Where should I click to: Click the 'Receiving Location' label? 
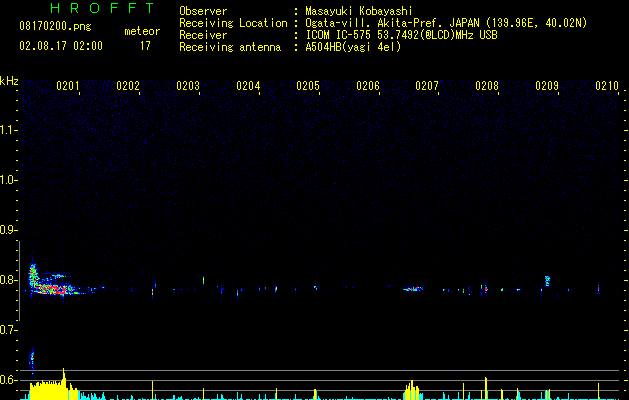(233, 23)
